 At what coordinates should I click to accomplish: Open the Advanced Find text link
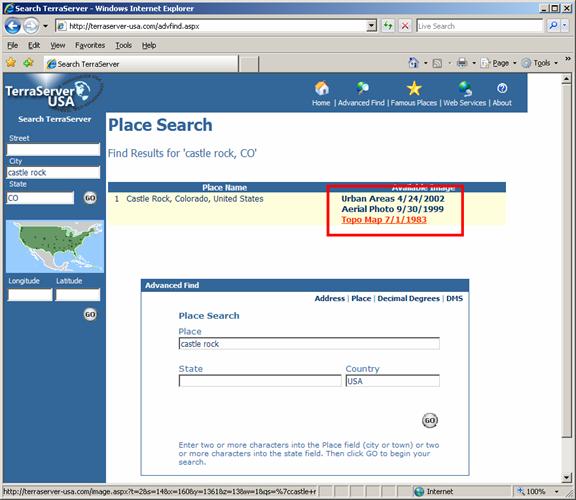tap(361, 103)
